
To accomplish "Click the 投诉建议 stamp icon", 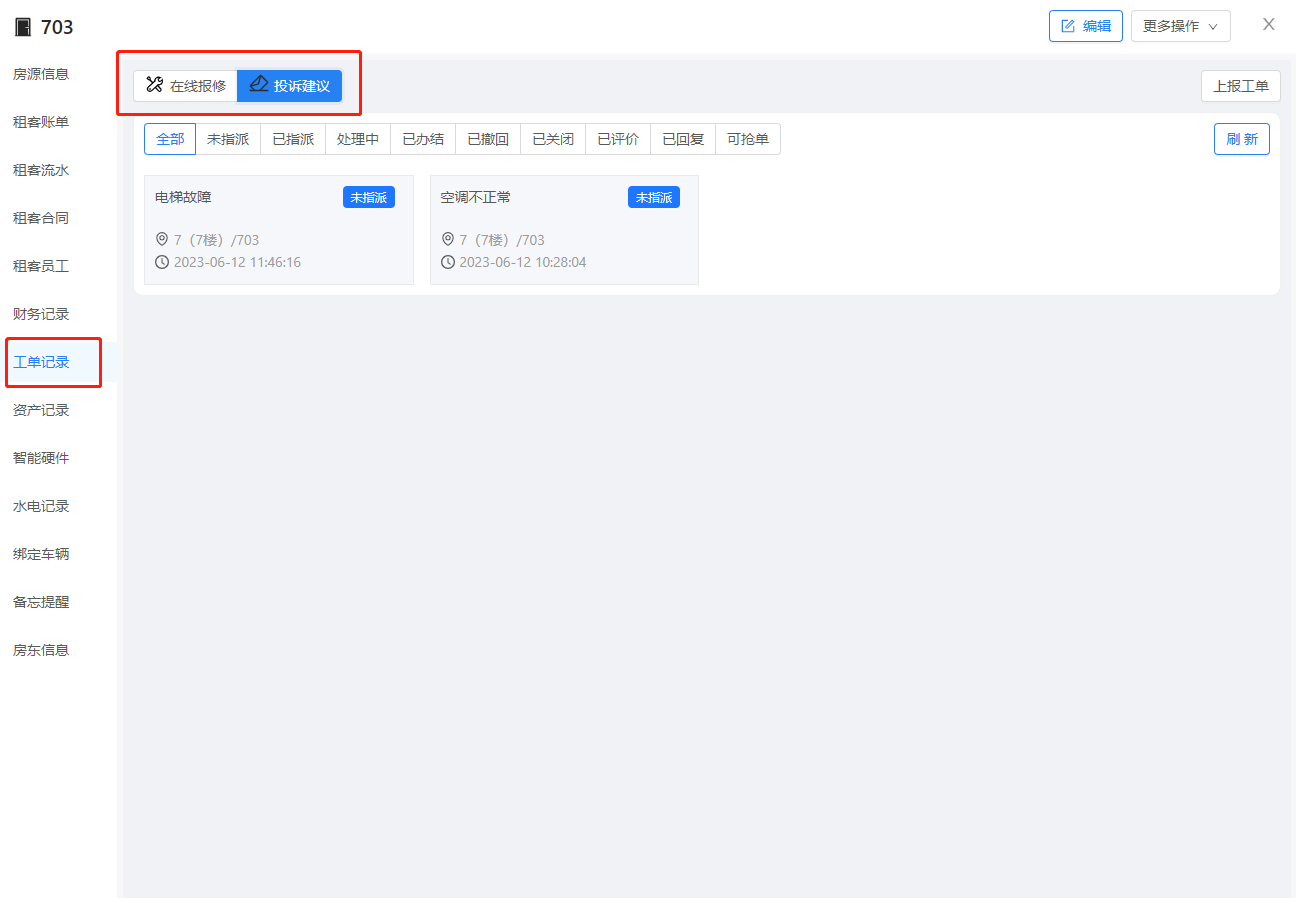I will (259, 85).
